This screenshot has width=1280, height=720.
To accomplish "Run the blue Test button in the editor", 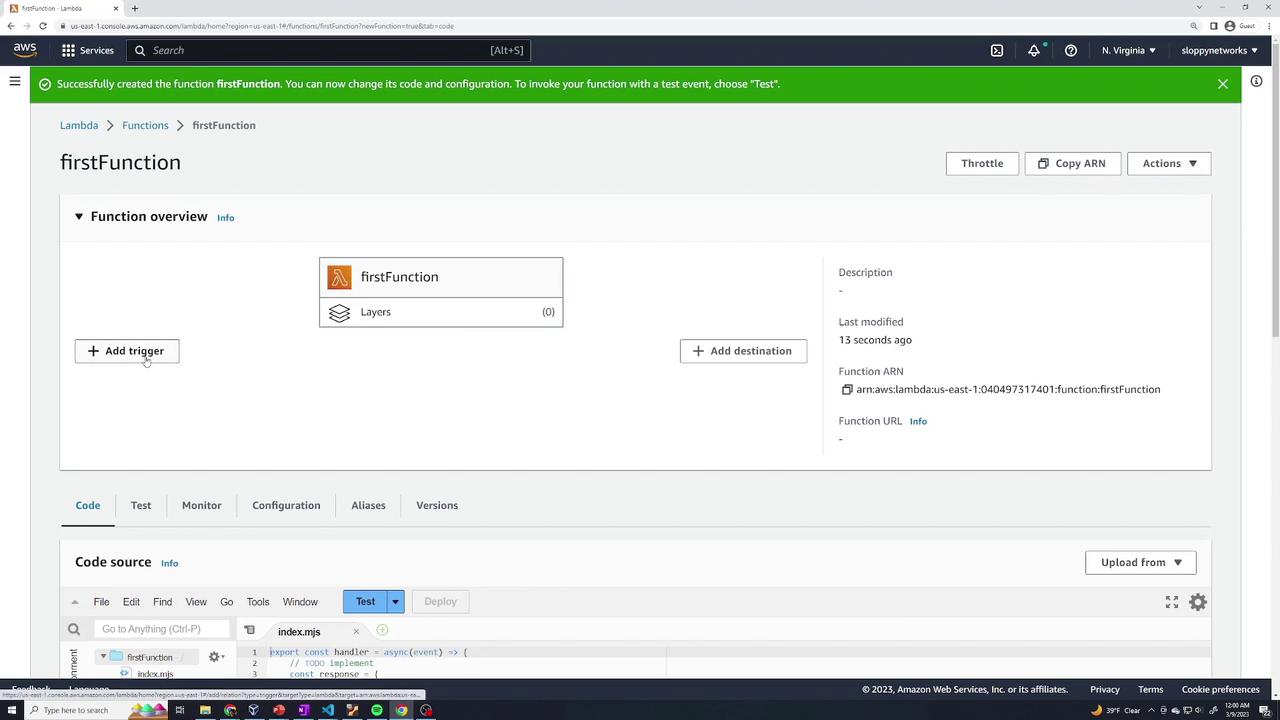I will pyautogui.click(x=365, y=602).
